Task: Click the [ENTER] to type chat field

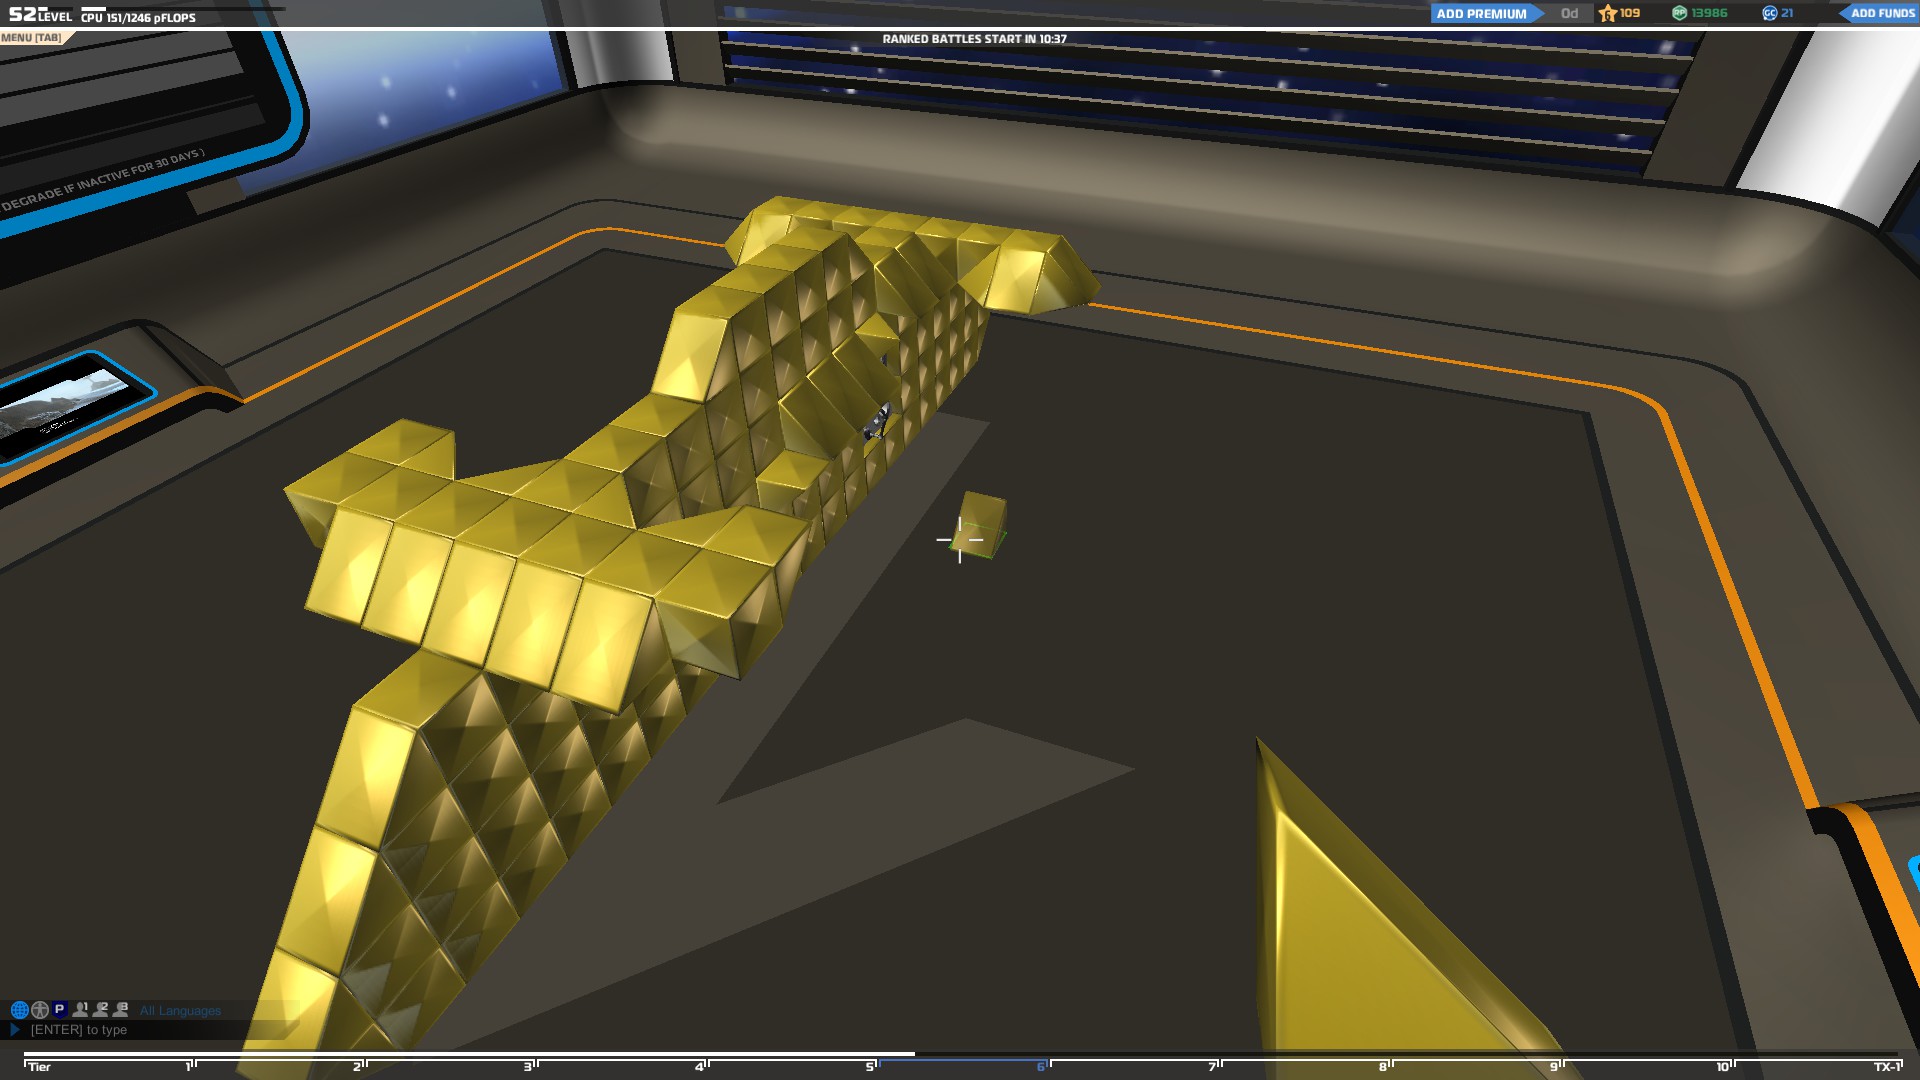Action: [79, 1030]
